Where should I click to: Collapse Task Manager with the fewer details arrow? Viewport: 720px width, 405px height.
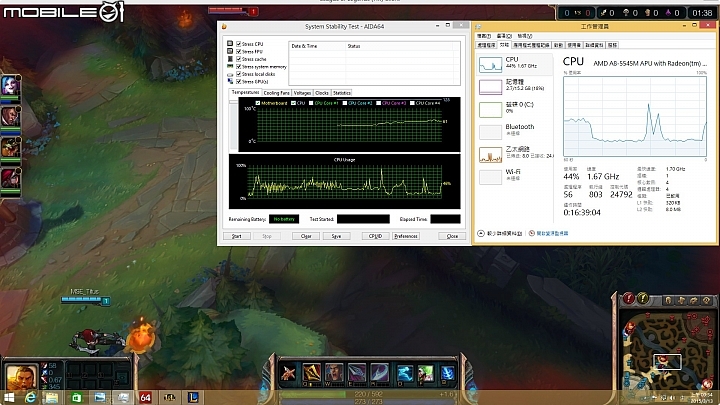481,233
